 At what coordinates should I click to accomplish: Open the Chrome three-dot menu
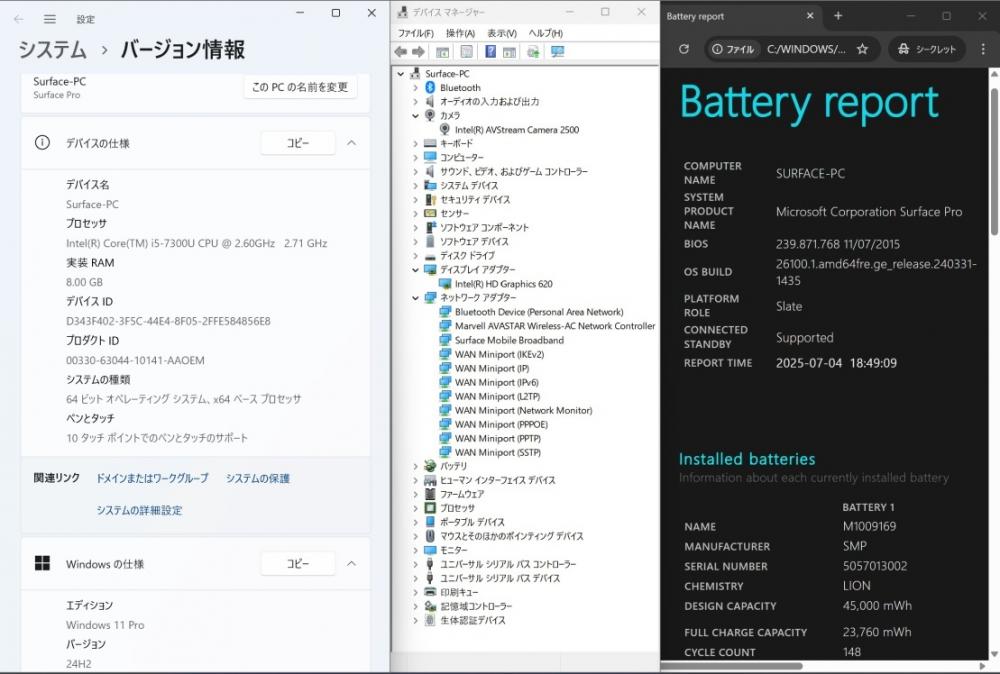pos(983,48)
